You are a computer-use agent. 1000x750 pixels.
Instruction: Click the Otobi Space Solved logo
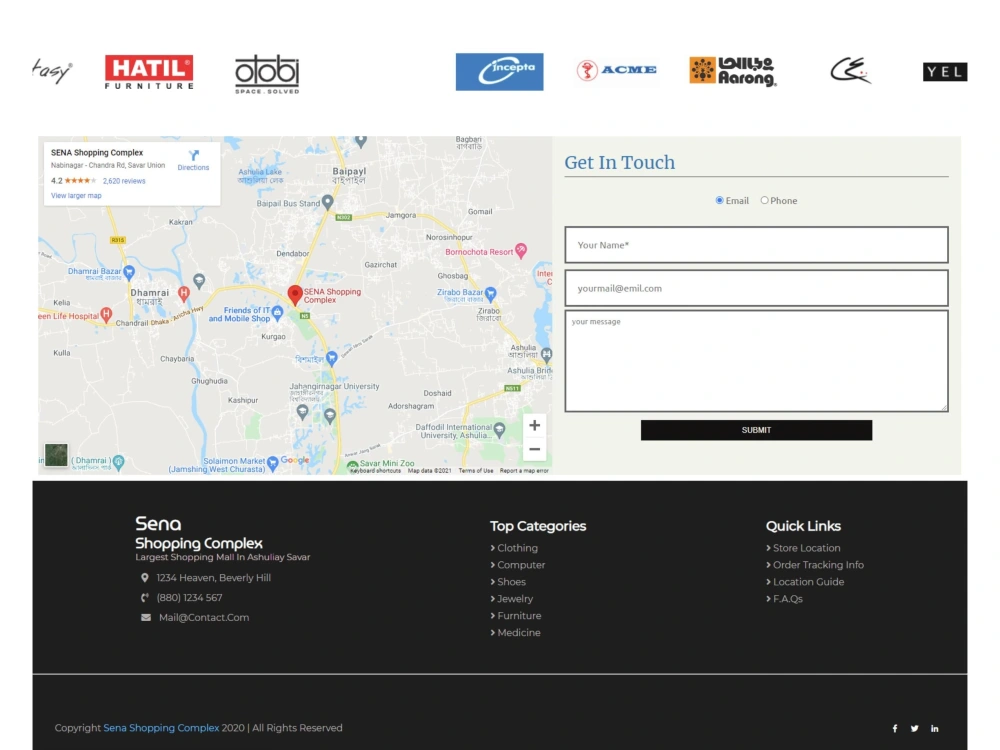[267, 75]
